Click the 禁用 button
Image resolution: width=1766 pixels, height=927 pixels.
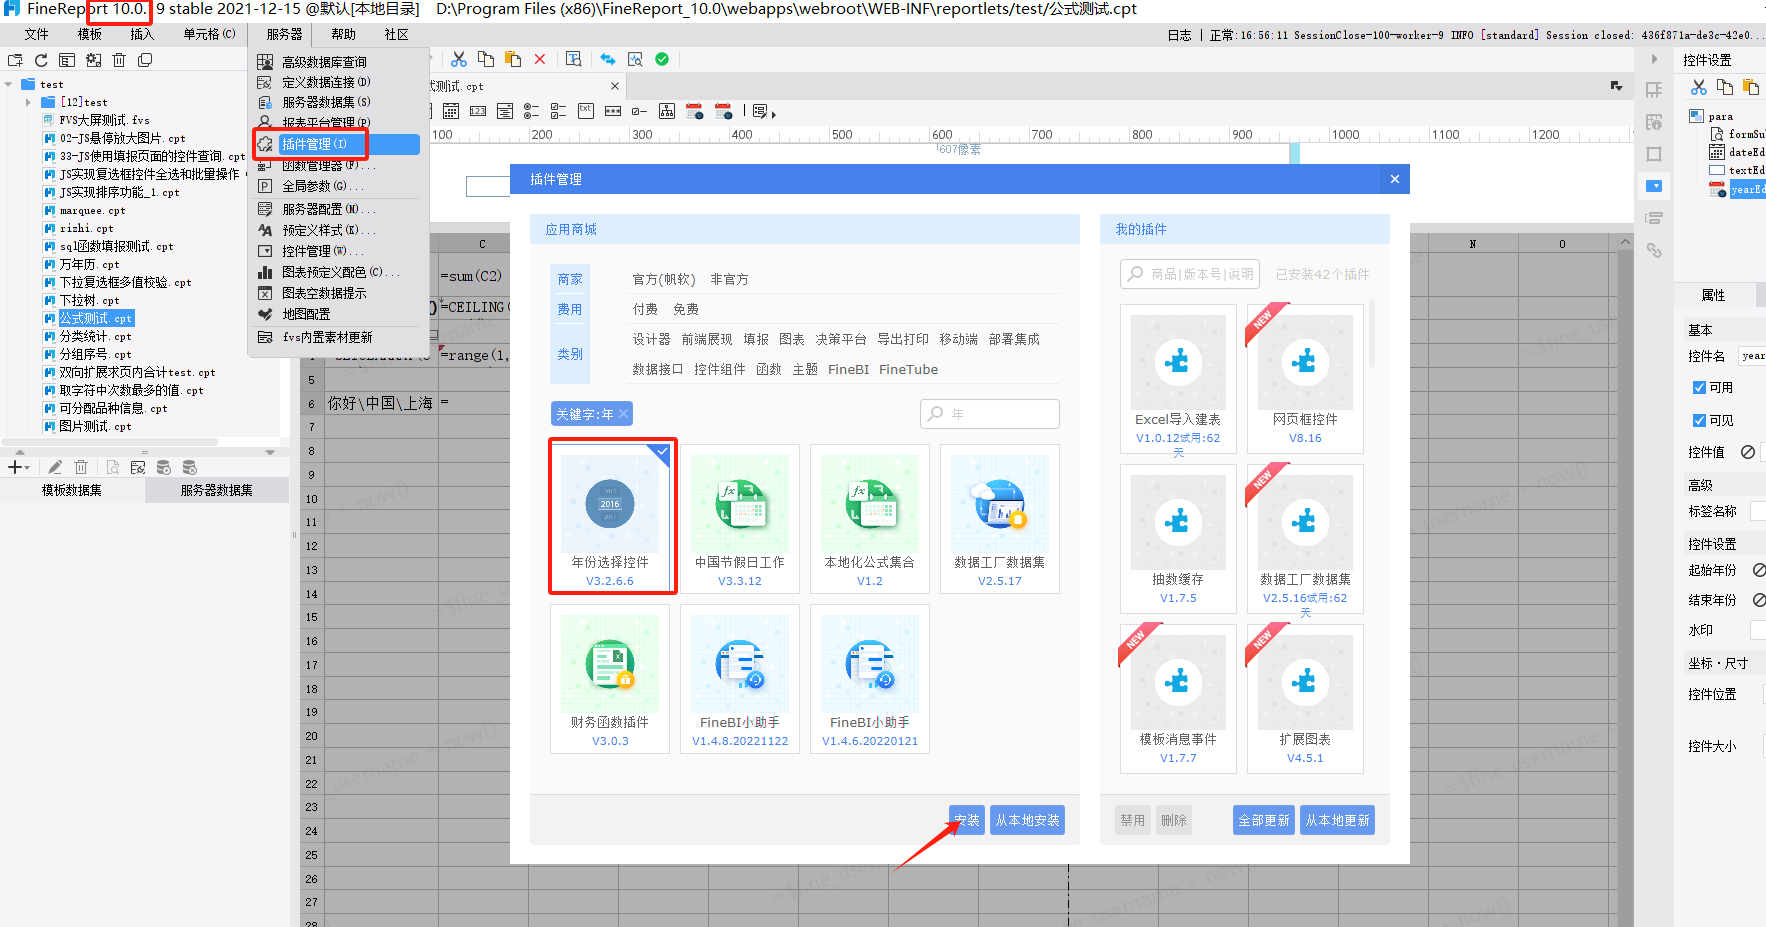pyautogui.click(x=1132, y=820)
